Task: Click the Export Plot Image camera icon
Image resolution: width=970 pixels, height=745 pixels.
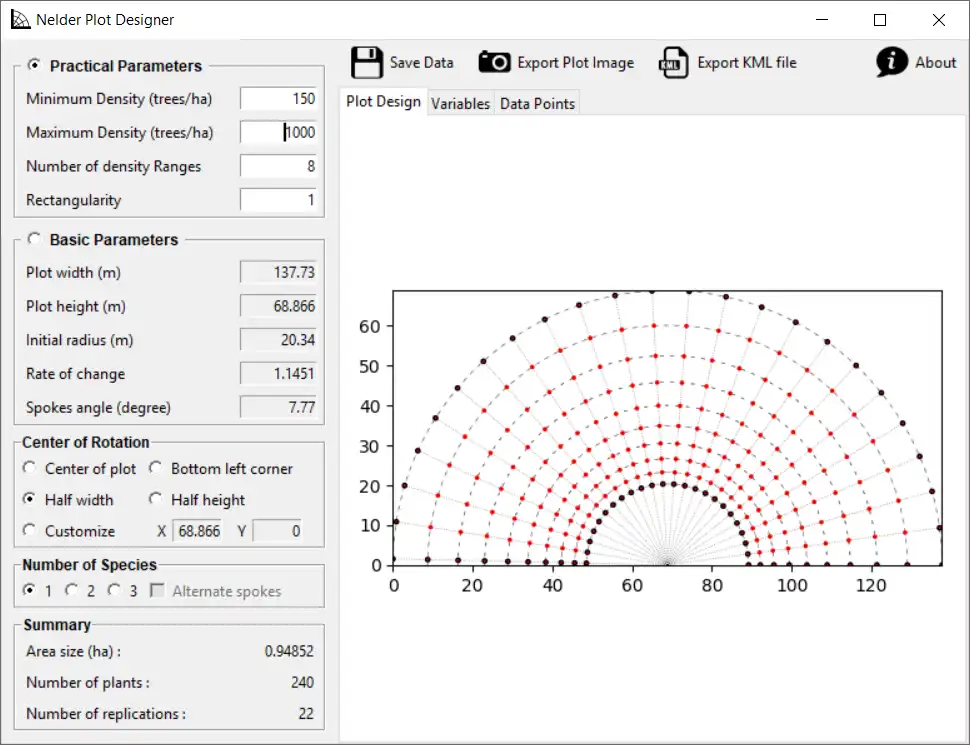Action: [x=494, y=62]
